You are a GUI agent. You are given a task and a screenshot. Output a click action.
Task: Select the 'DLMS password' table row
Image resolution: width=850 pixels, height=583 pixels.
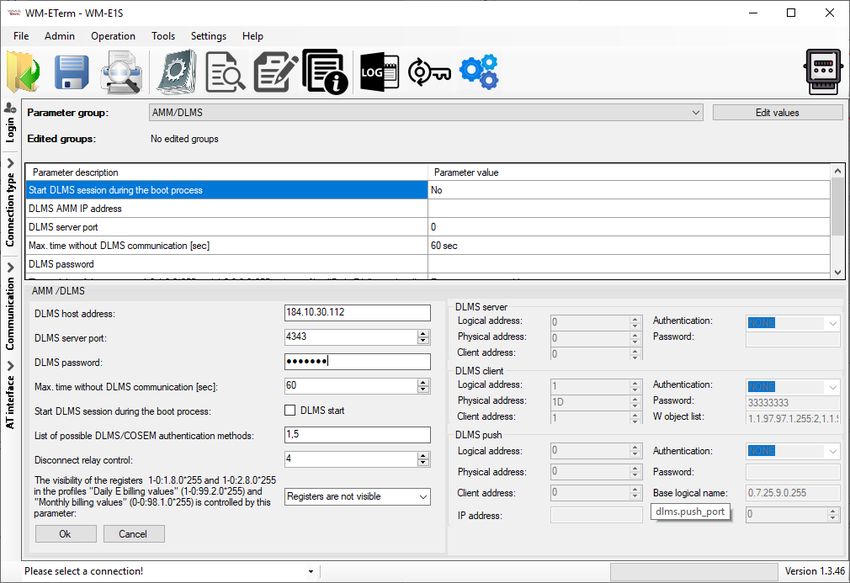[x=428, y=264]
